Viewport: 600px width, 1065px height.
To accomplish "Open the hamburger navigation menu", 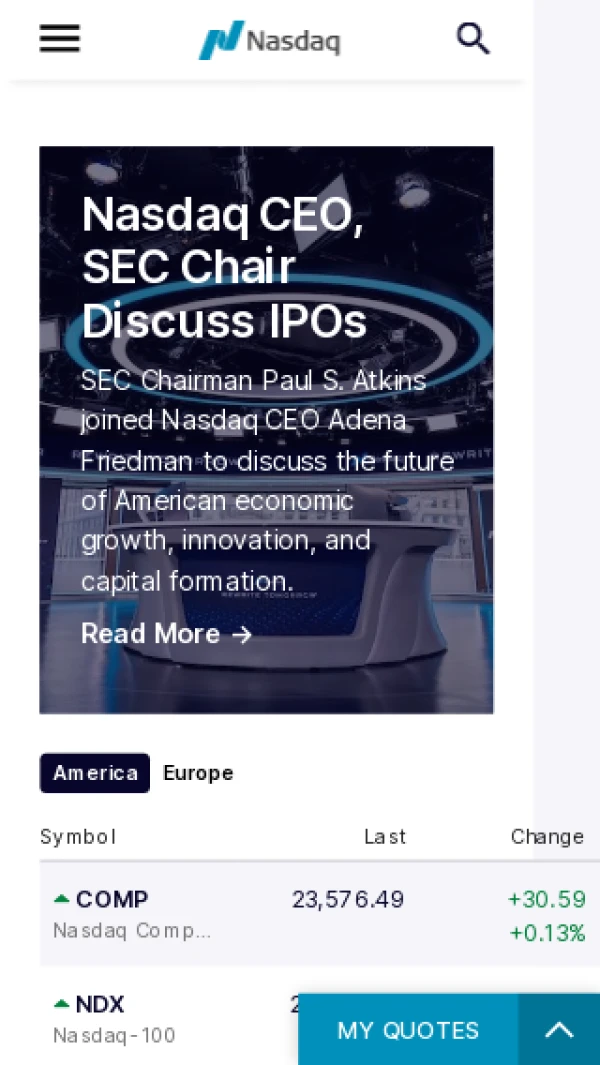I will [x=60, y=39].
